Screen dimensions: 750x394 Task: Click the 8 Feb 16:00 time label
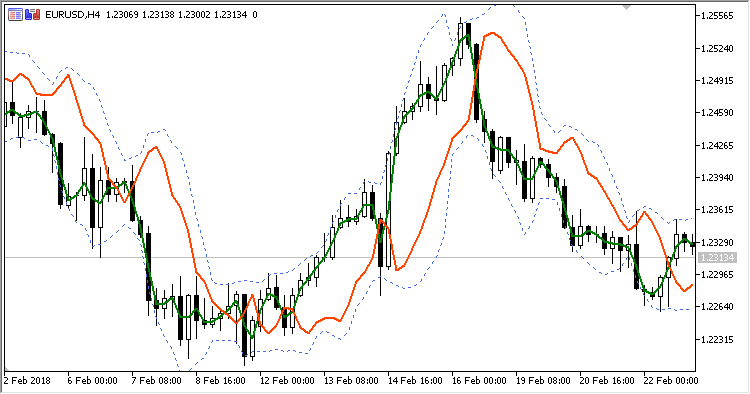pos(220,381)
